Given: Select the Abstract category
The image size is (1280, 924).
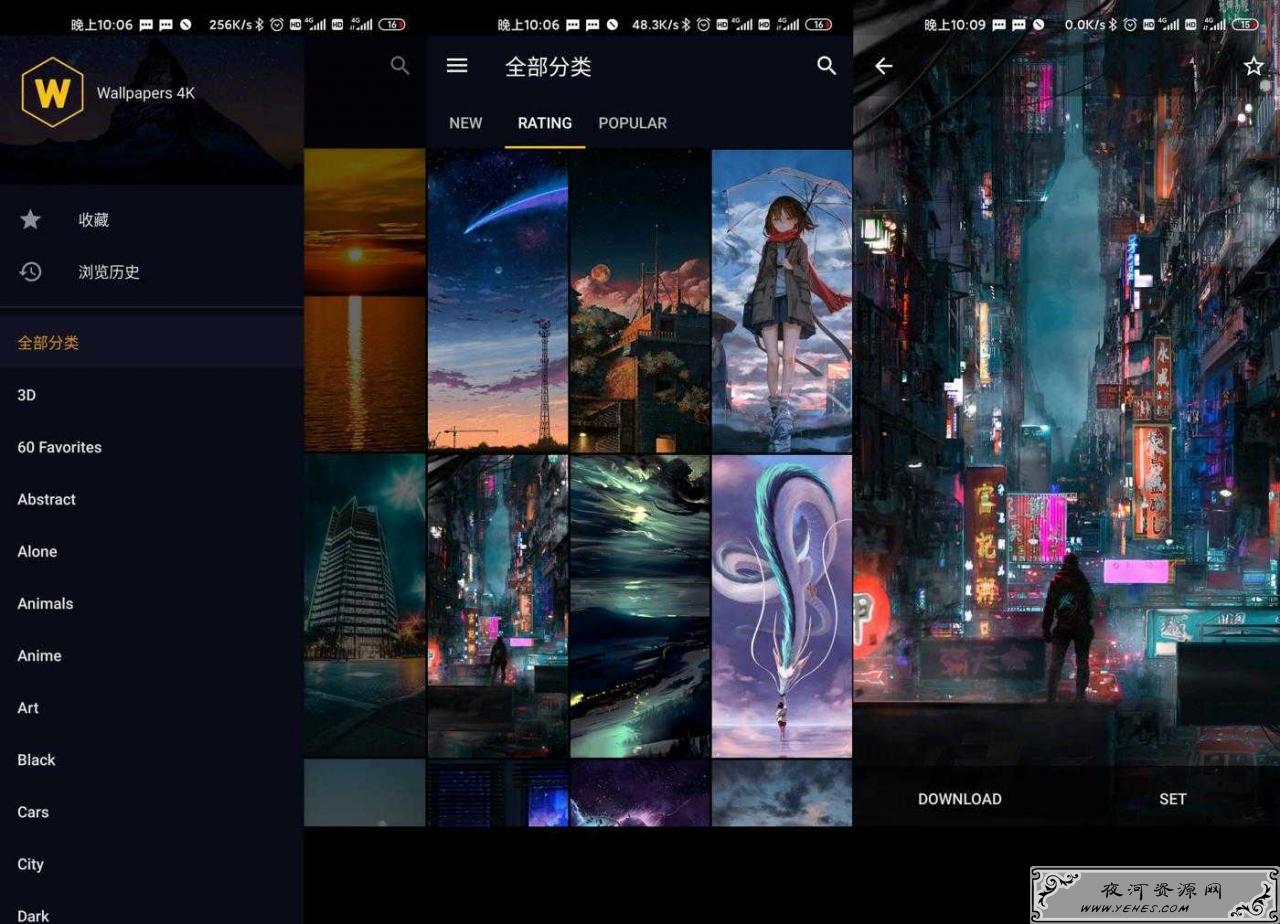Looking at the screenshot, I should [x=152, y=499].
